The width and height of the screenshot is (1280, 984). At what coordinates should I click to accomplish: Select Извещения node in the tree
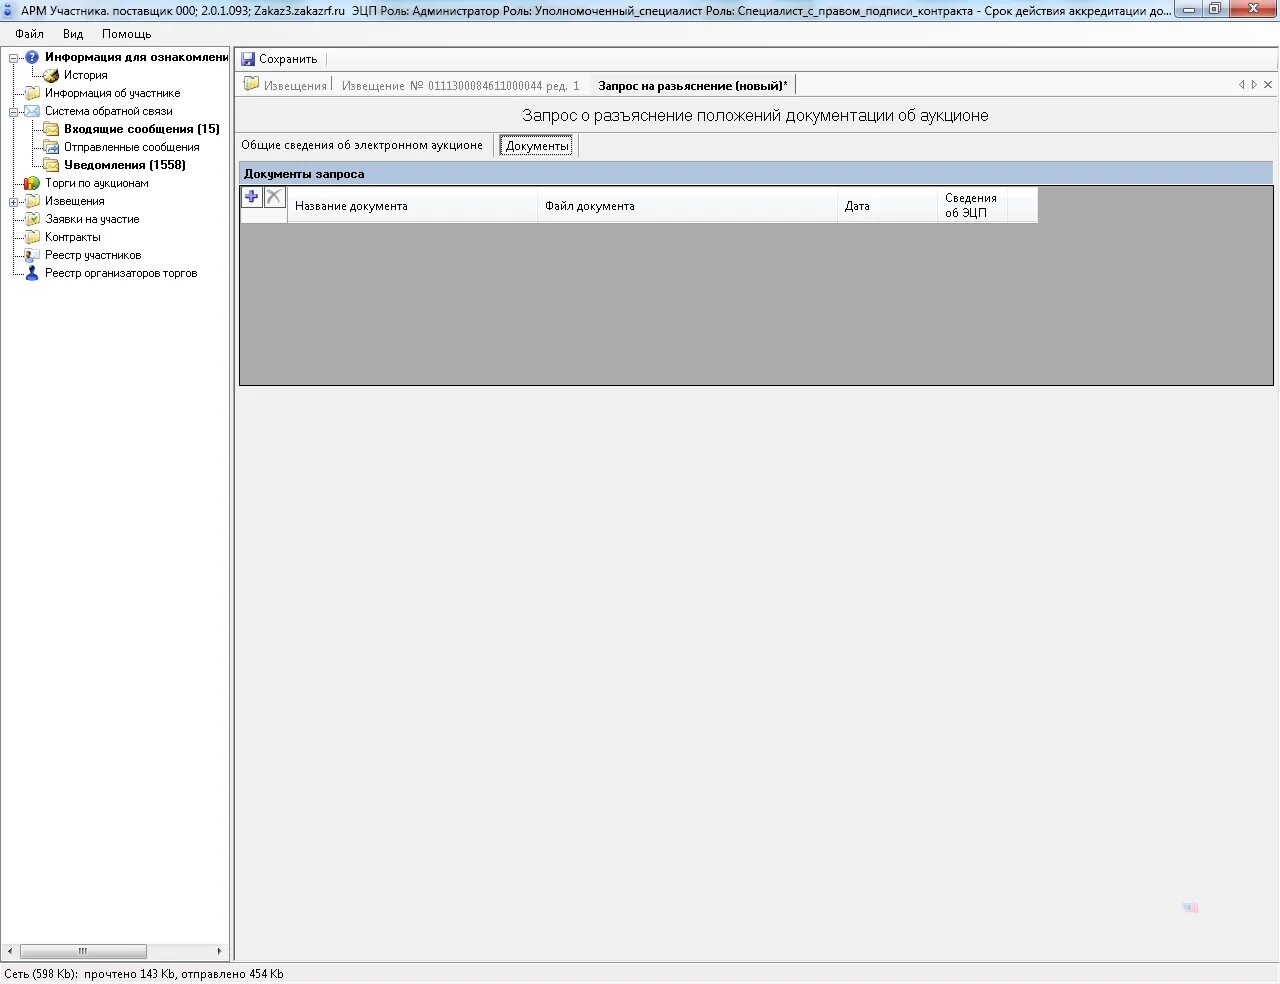(x=74, y=201)
